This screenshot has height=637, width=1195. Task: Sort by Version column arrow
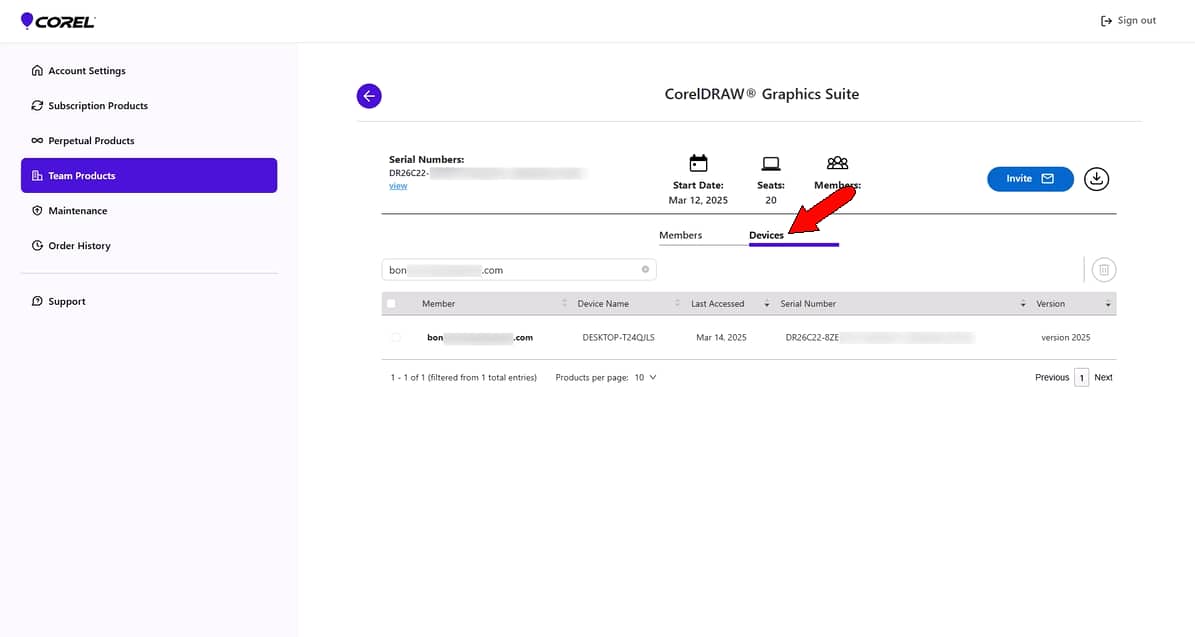(x=1108, y=304)
